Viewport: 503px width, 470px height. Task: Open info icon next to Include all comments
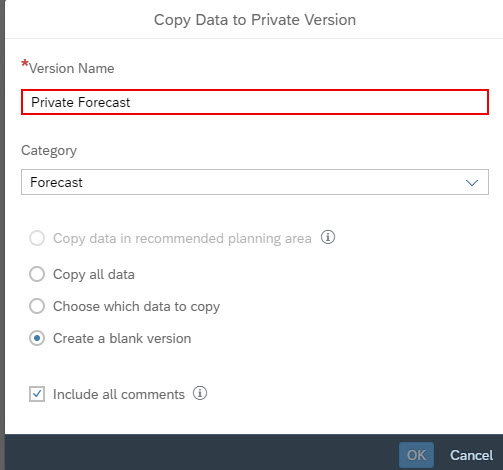click(200, 393)
